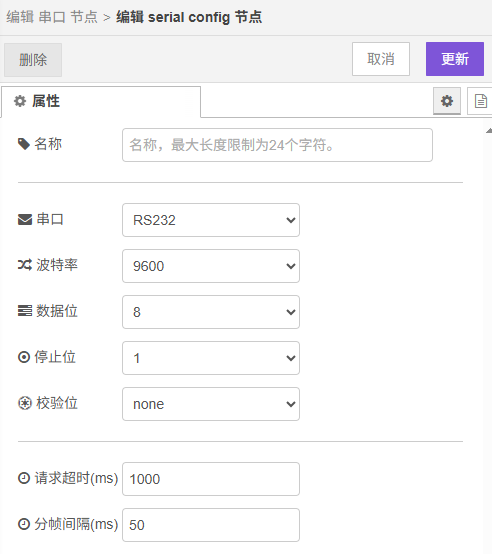Image resolution: width=492 pixels, height=554 pixels.
Task: Expand the 停止位 dropdown showing 1
Action: [x=211, y=358]
